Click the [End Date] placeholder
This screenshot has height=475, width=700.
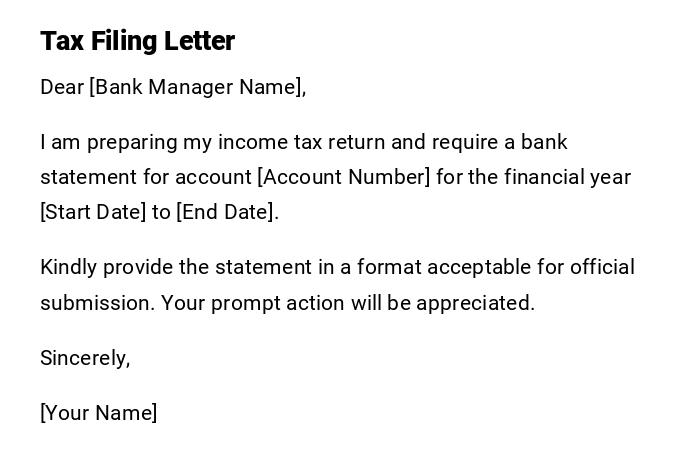[x=225, y=212]
